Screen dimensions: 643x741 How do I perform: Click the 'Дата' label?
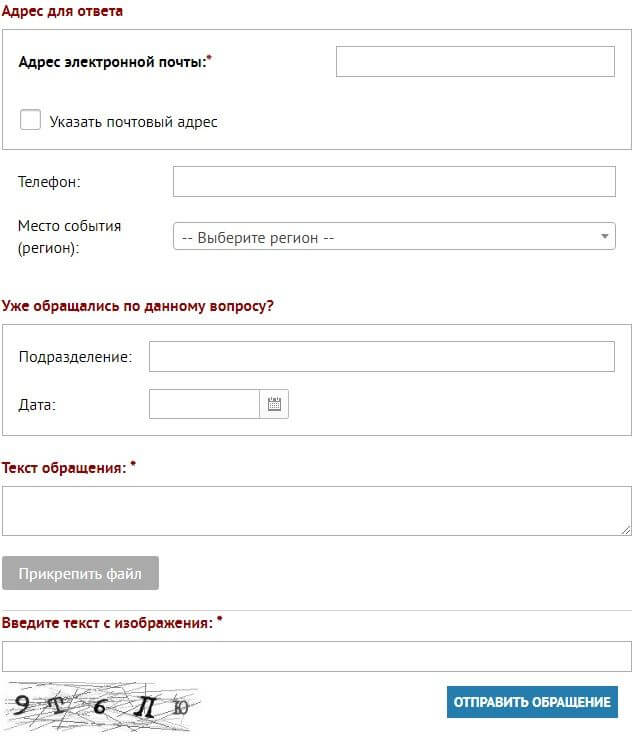(37, 405)
